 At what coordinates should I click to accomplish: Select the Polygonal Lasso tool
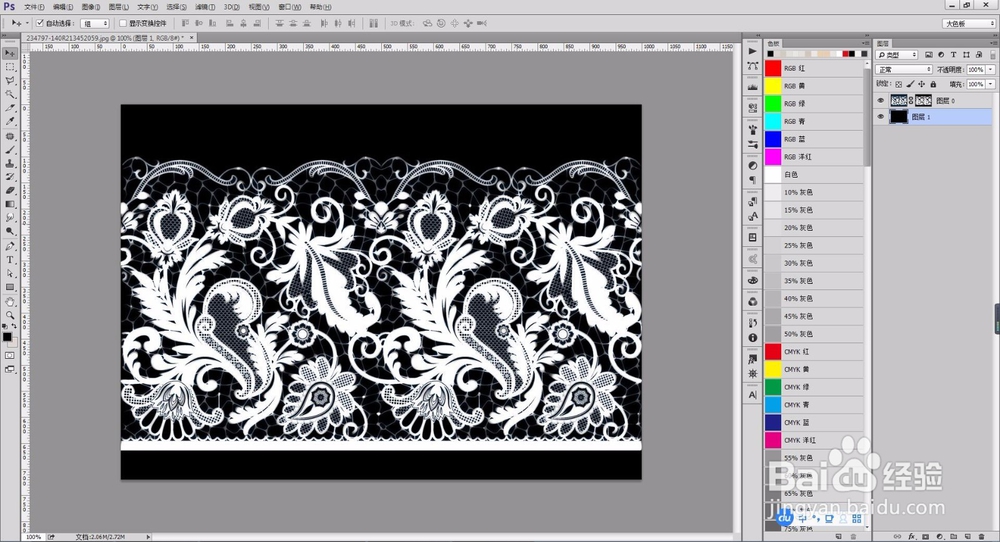tap(10, 80)
